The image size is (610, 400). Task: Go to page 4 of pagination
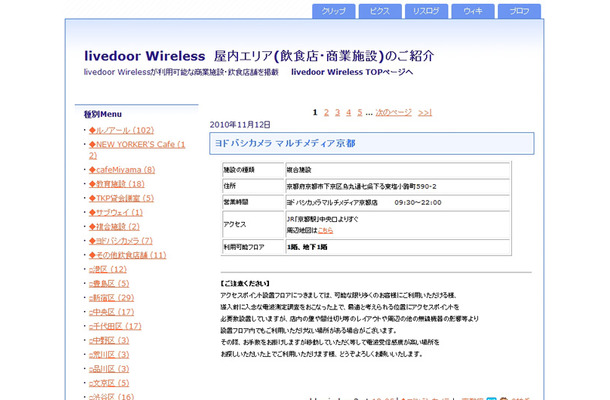(x=349, y=112)
